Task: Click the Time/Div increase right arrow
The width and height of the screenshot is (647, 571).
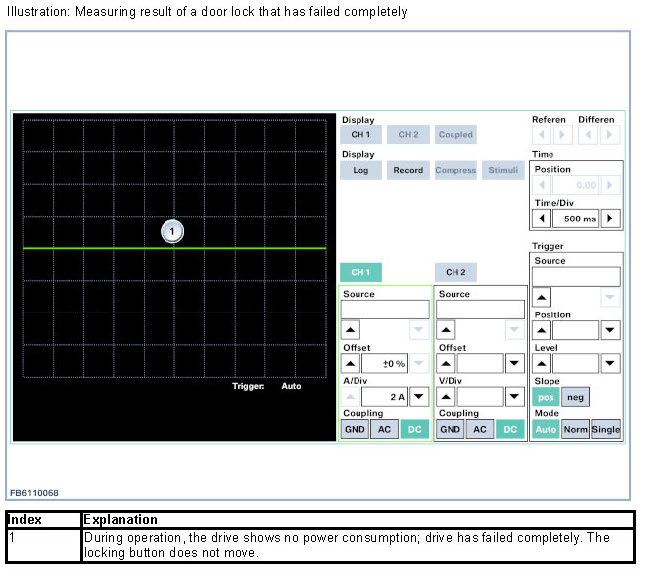Action: tap(610, 218)
